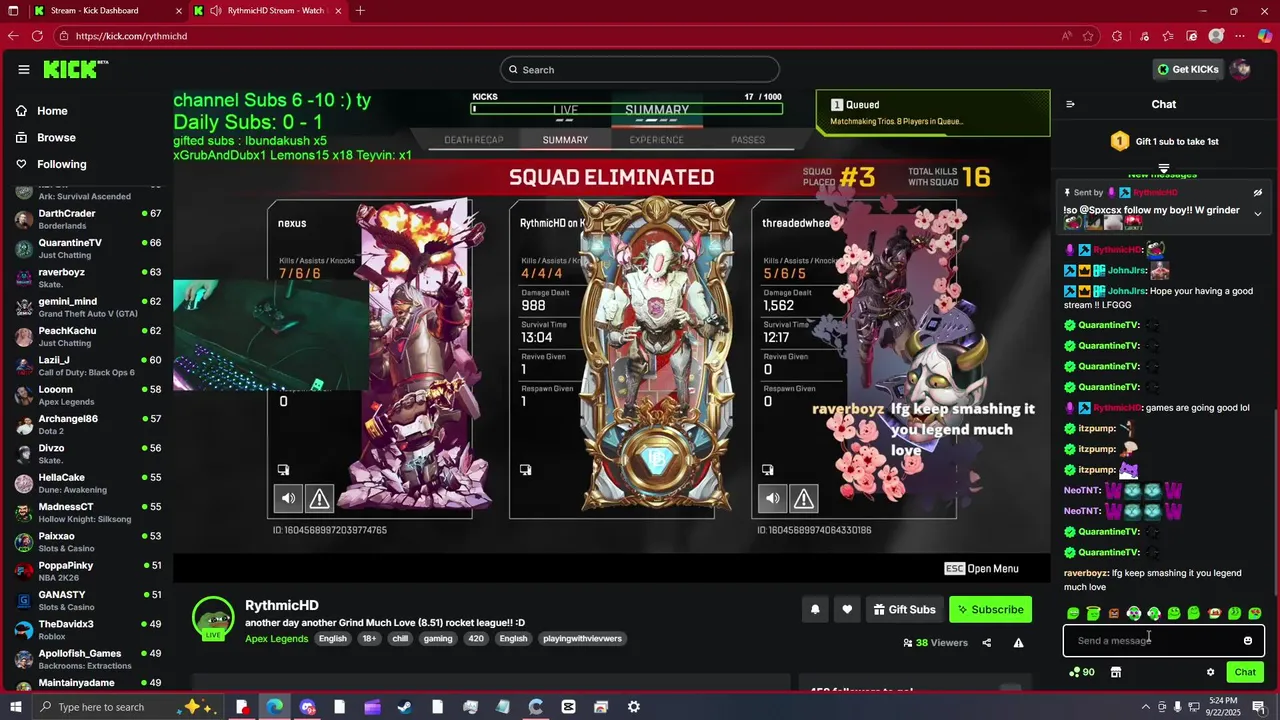The height and width of the screenshot is (720, 1280).
Task: Open QuarantineTV channel in the sidebar
Action: click(88, 248)
